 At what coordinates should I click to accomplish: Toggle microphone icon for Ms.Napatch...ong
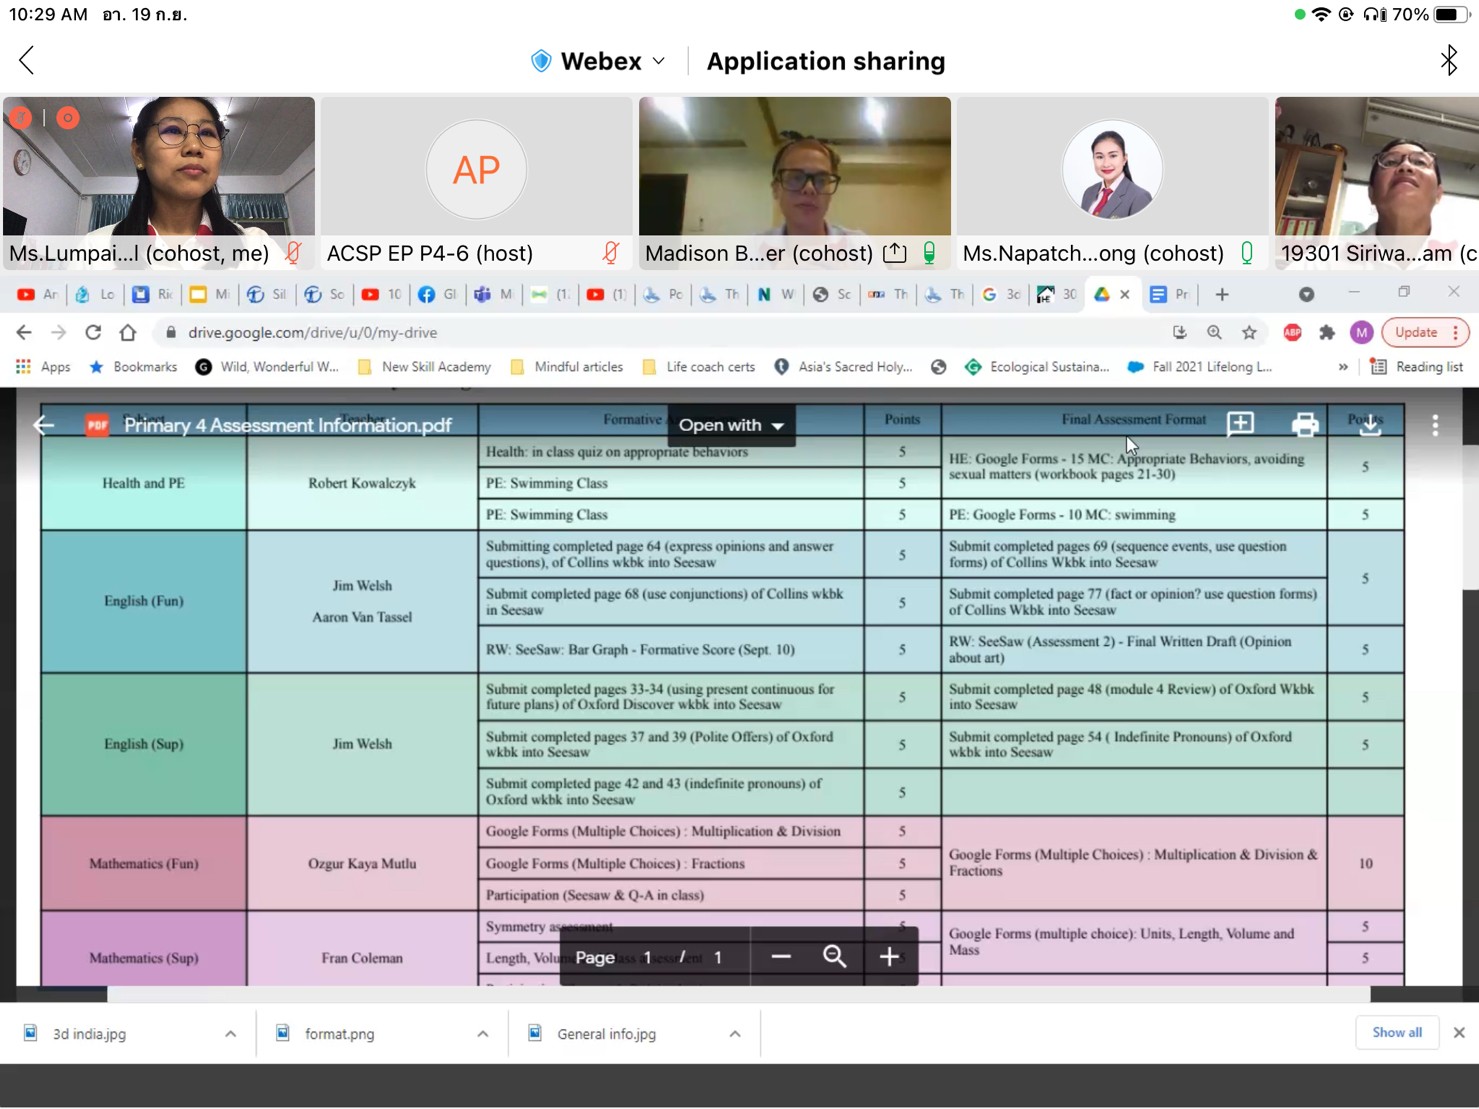pos(1247,253)
